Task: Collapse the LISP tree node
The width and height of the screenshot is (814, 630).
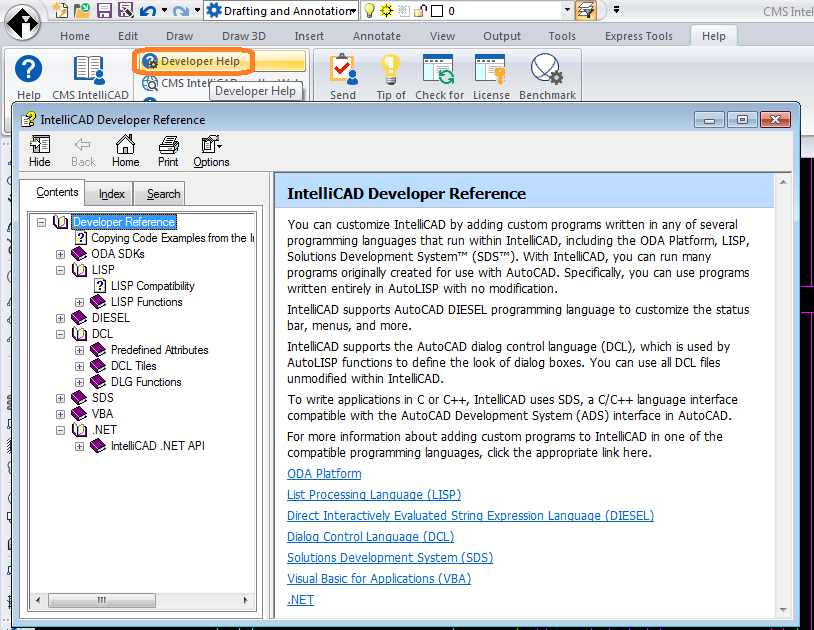Action: (x=61, y=270)
